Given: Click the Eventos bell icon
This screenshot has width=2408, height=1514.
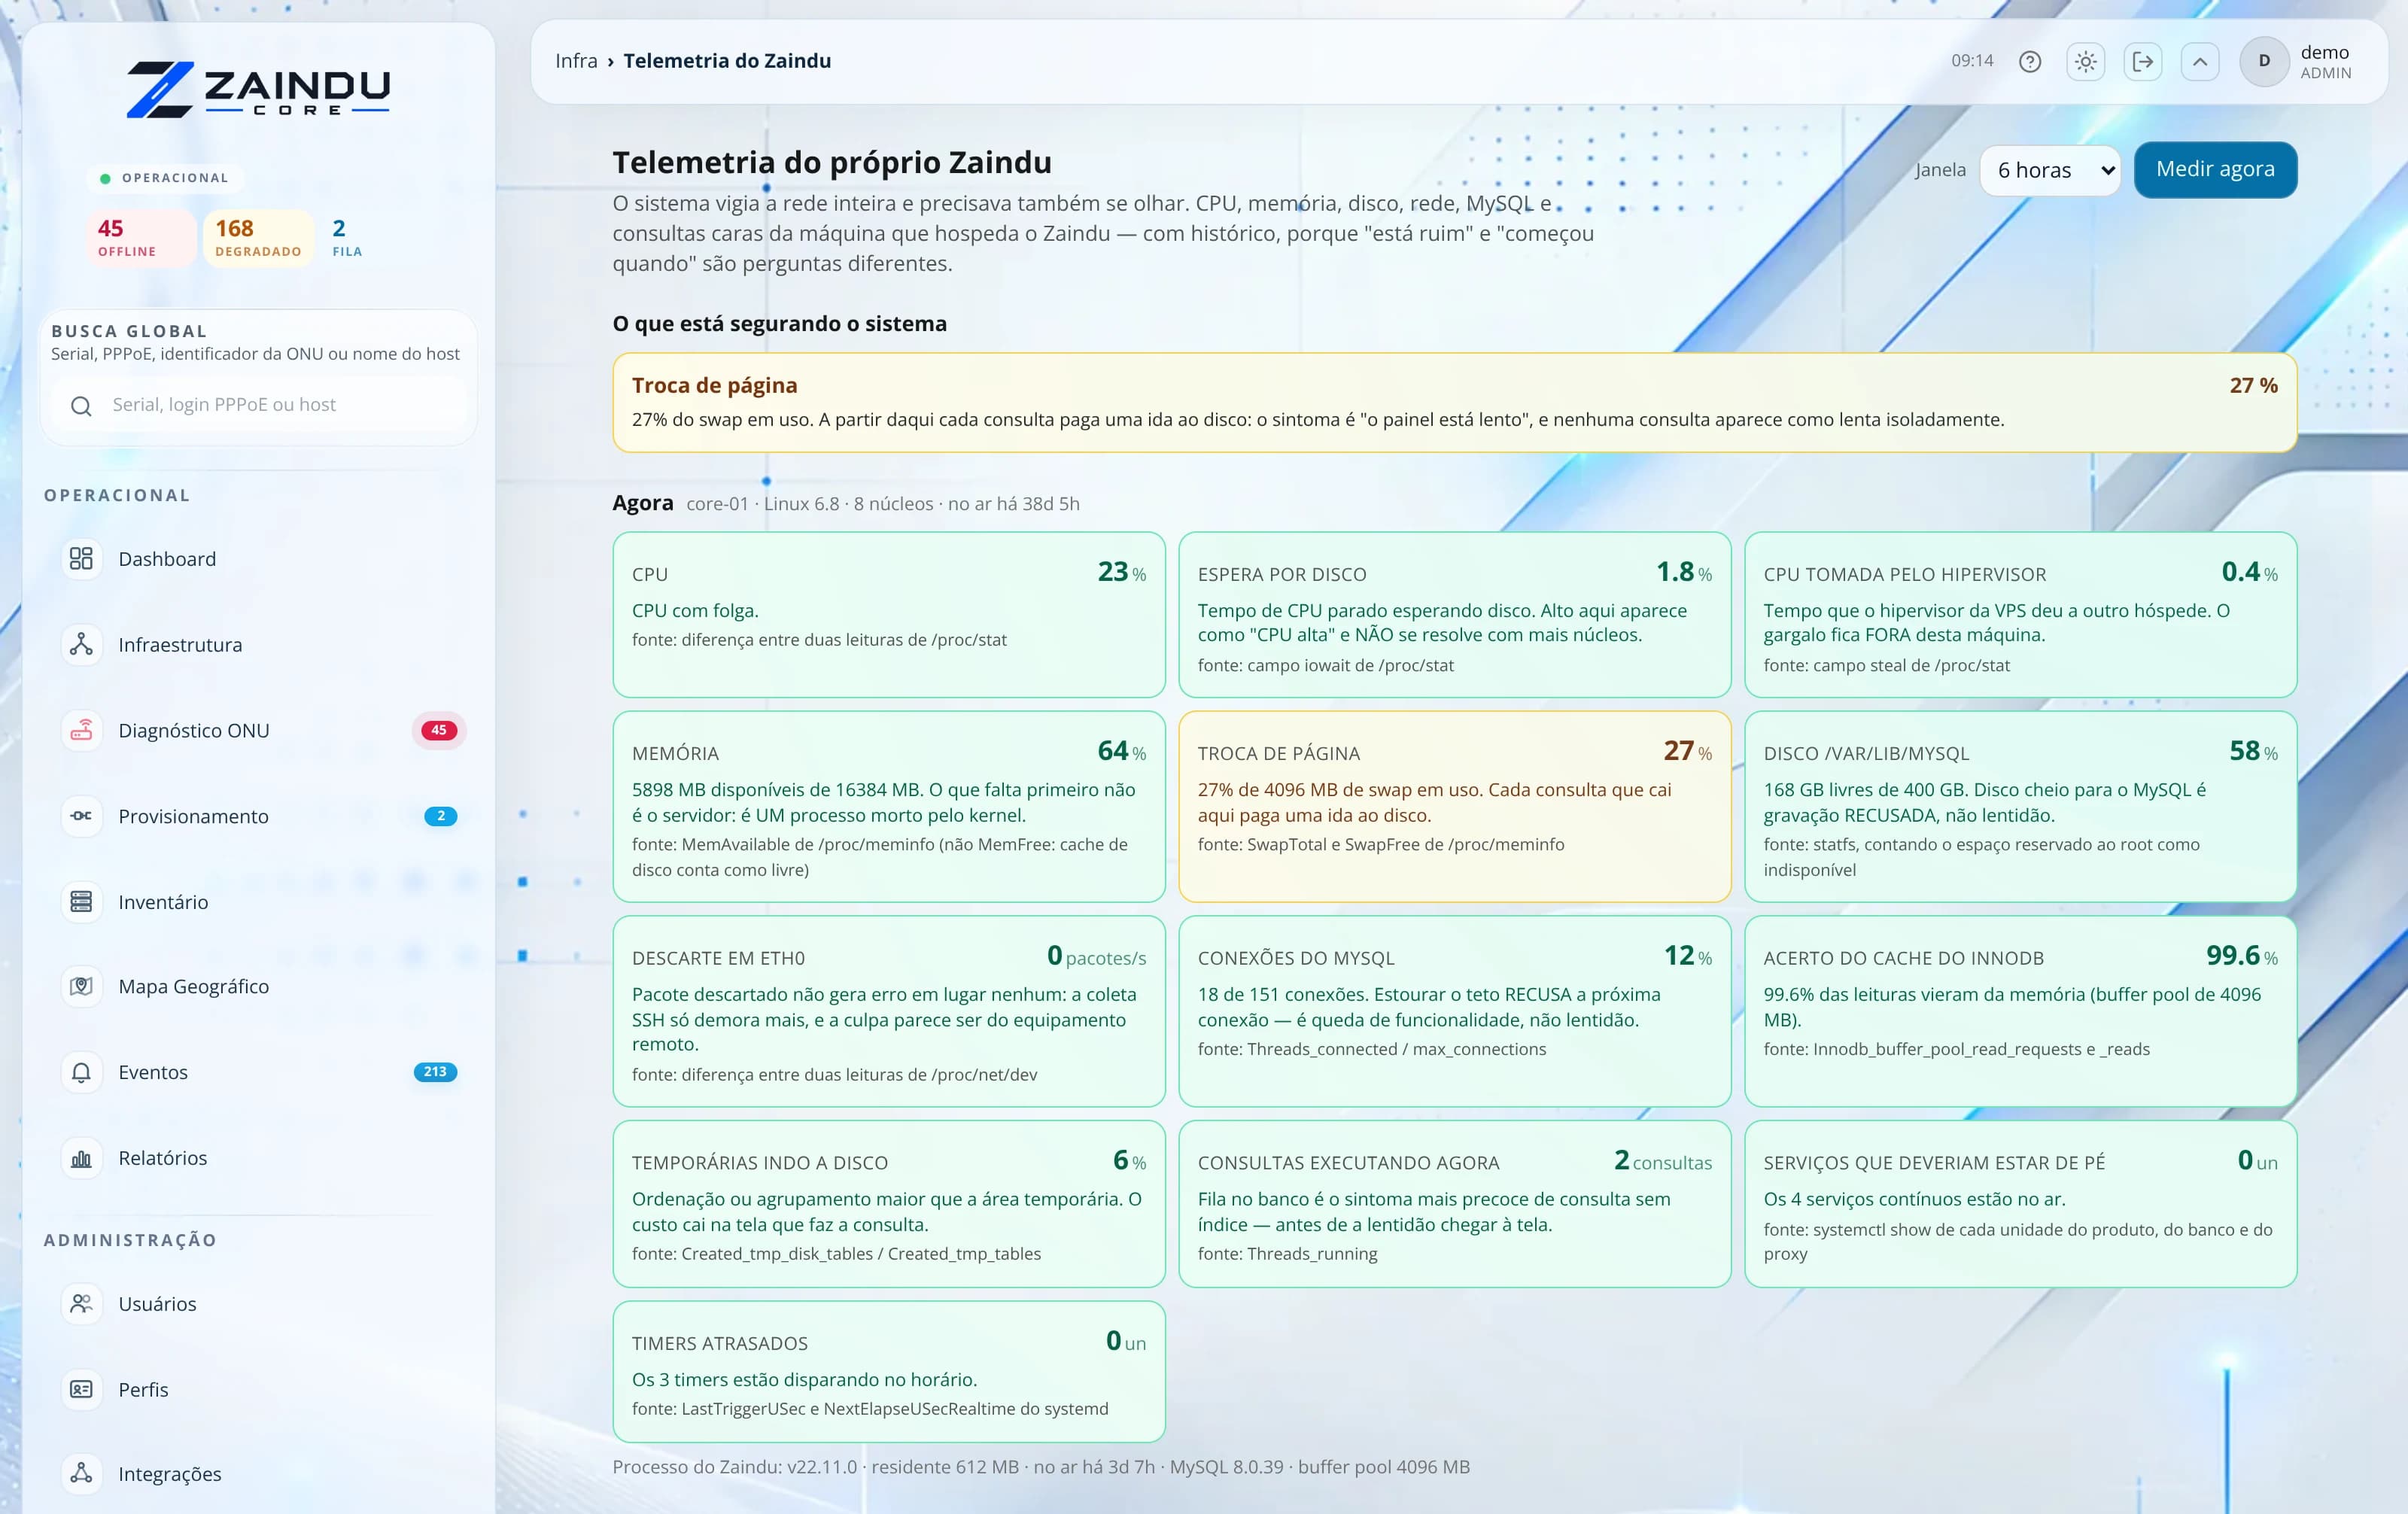Looking at the screenshot, I should pyautogui.click(x=81, y=1072).
